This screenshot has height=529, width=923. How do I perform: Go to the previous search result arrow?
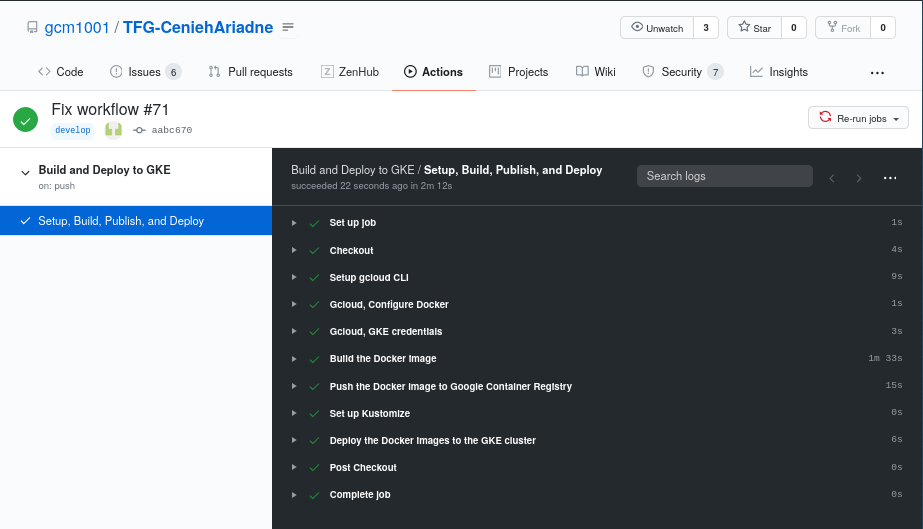click(832, 178)
